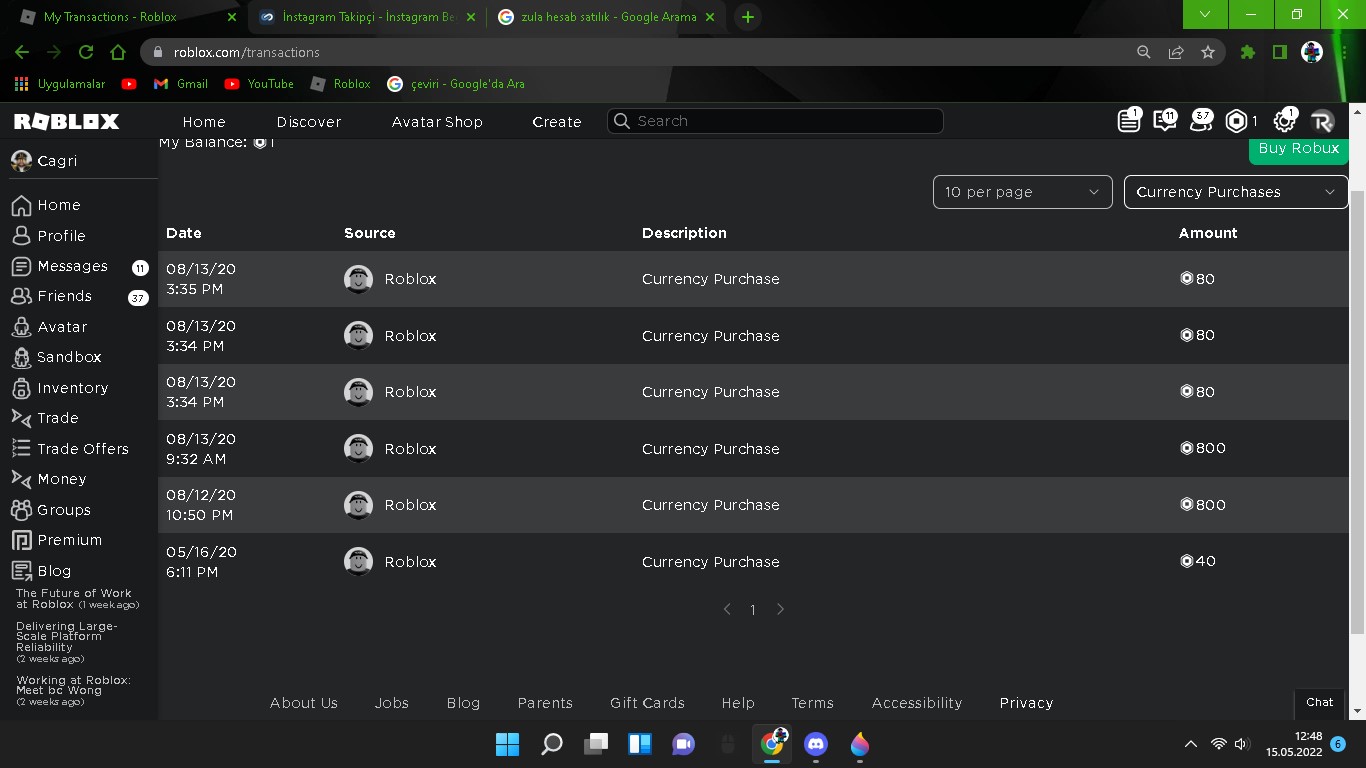Open the settings gear icon

pos(1284,121)
